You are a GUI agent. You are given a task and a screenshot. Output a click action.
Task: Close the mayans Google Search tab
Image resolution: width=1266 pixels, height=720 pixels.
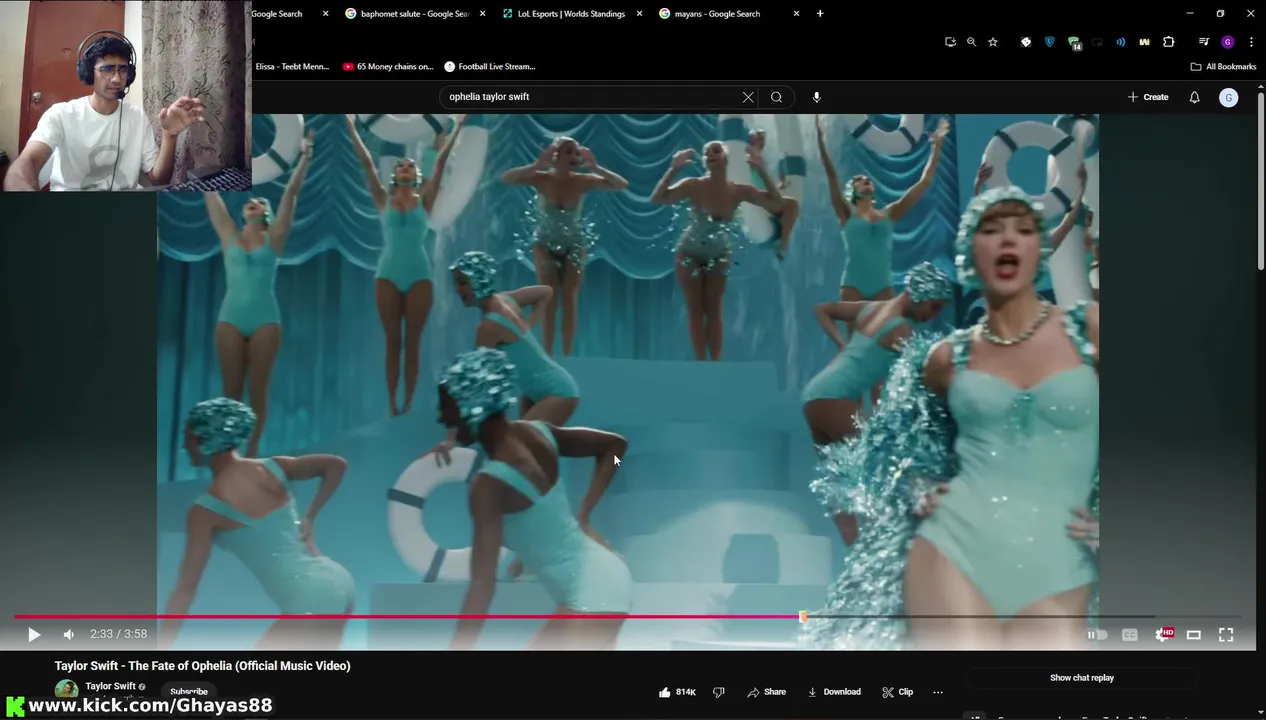[796, 14]
